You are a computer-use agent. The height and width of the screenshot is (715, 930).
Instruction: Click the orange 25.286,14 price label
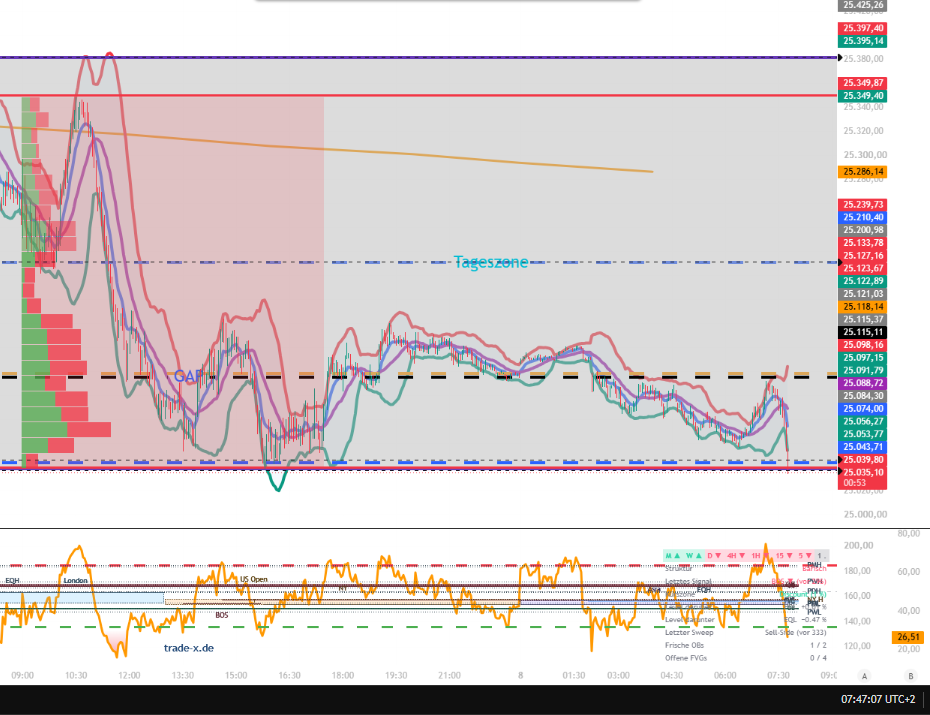click(x=862, y=172)
